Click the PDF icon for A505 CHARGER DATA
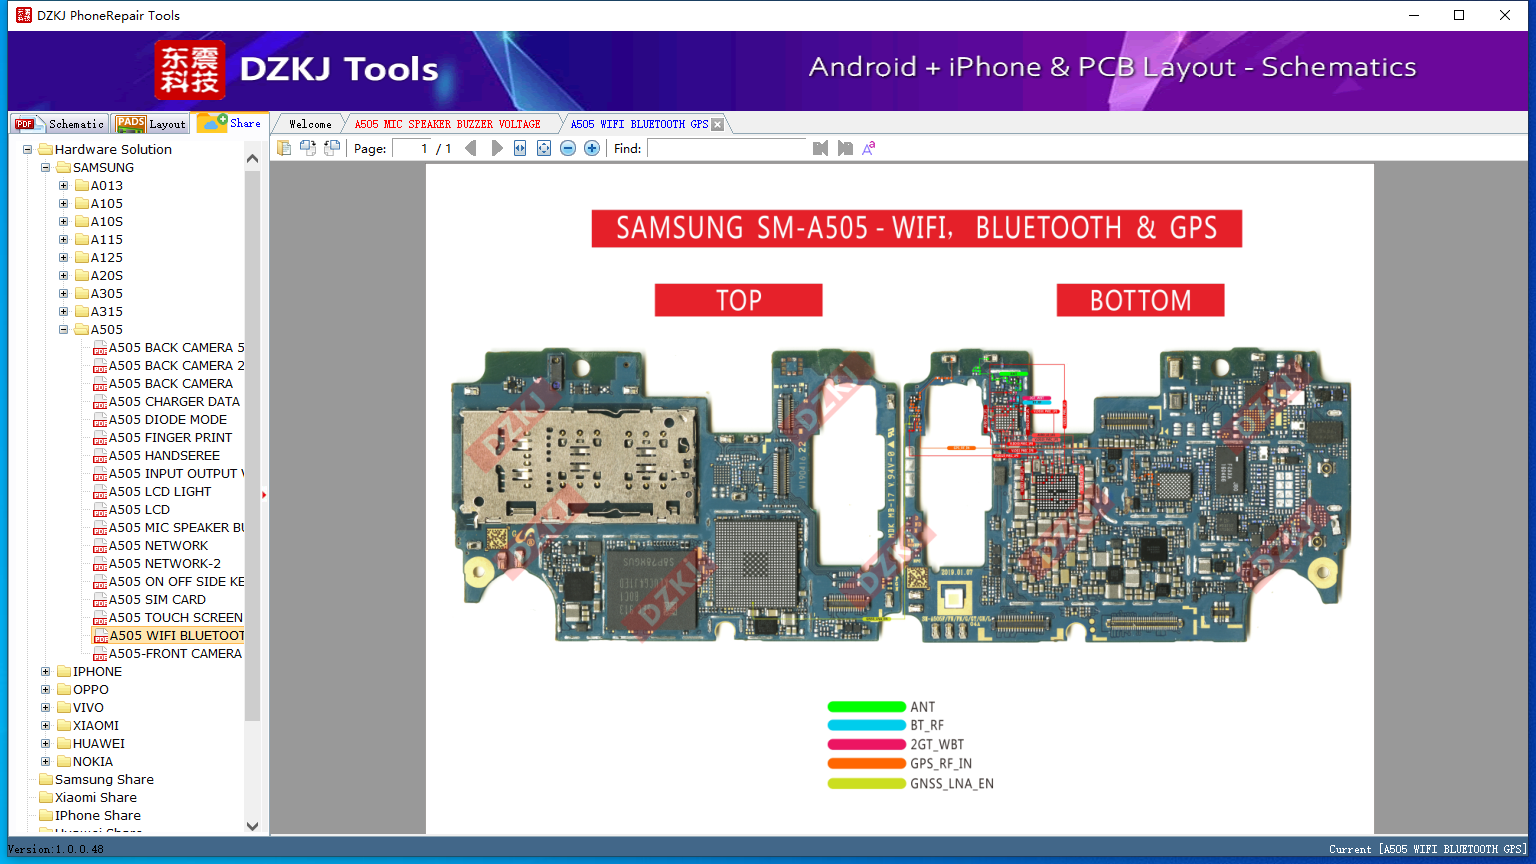Image resolution: width=1536 pixels, height=864 pixels. click(x=100, y=402)
